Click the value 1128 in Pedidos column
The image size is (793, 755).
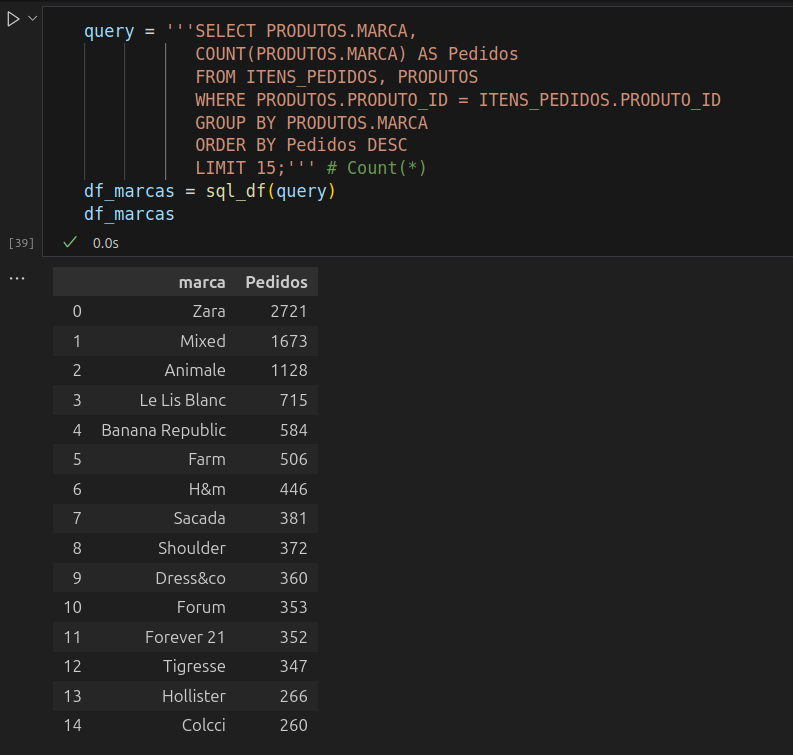click(289, 371)
